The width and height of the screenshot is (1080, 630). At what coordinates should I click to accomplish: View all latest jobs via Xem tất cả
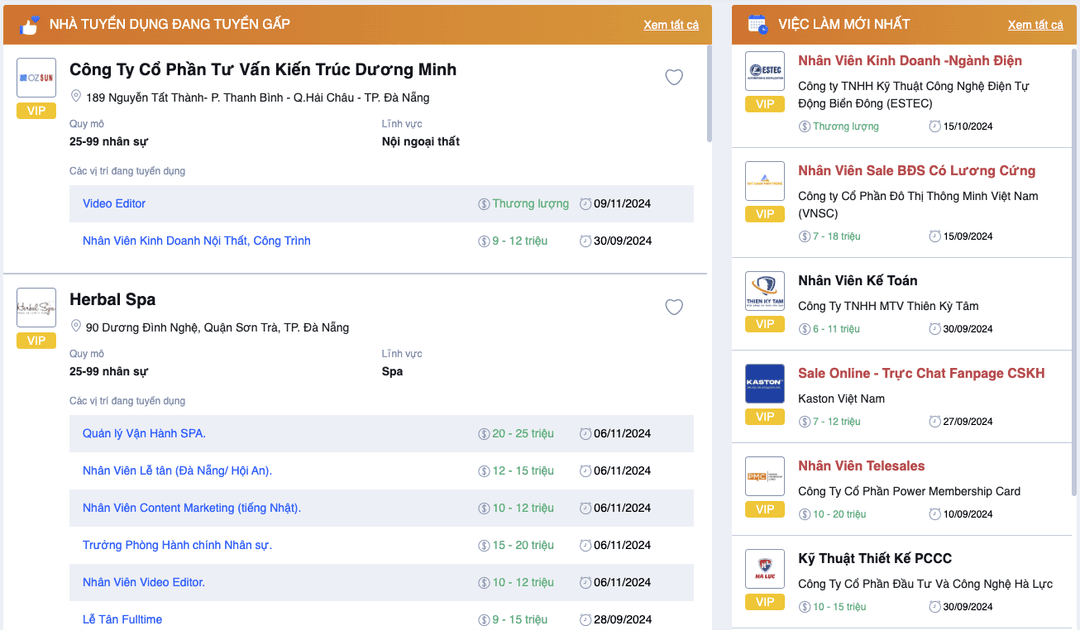(x=1035, y=25)
